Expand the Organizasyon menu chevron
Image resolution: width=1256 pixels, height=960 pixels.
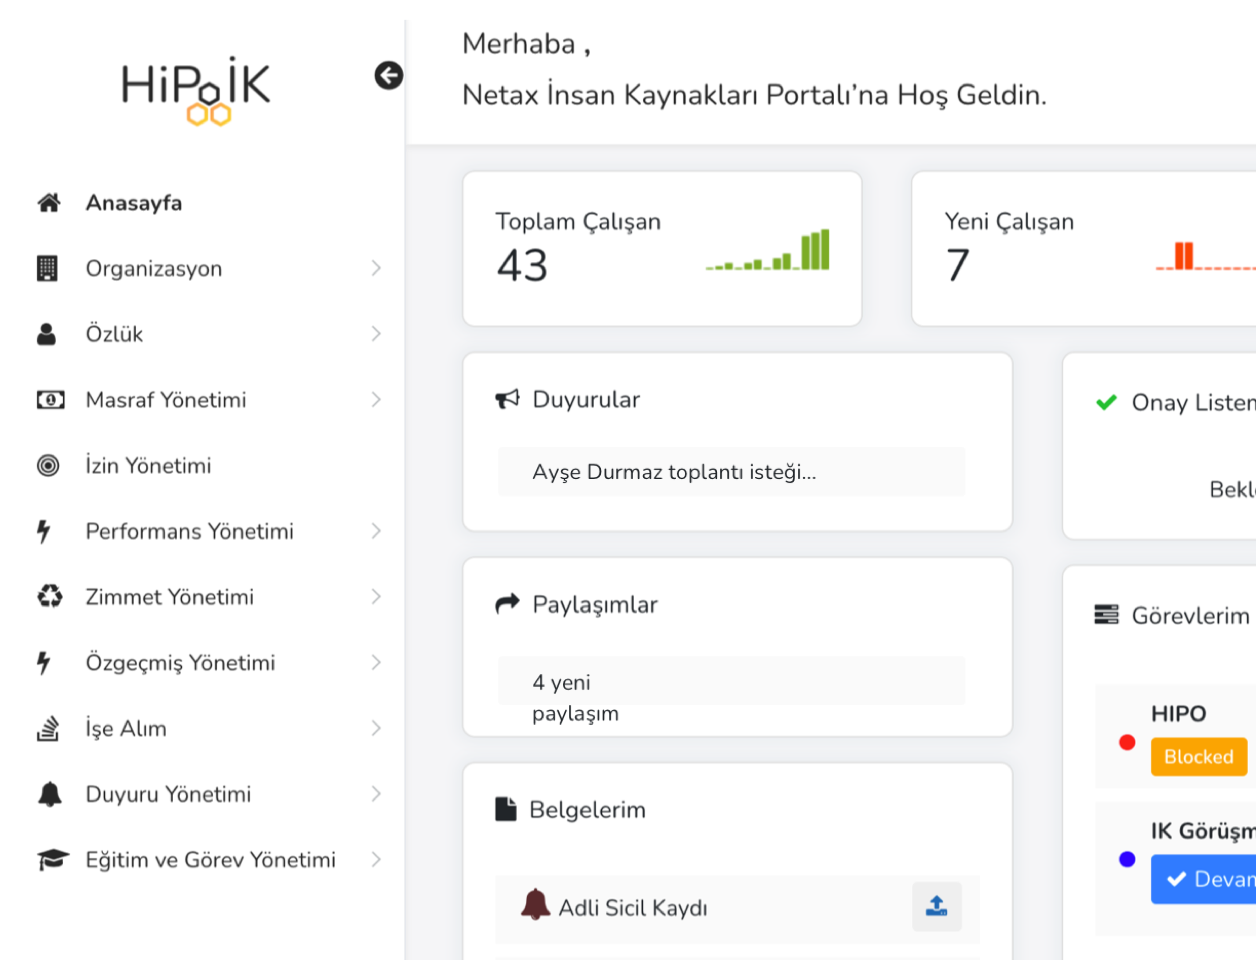pos(376,268)
